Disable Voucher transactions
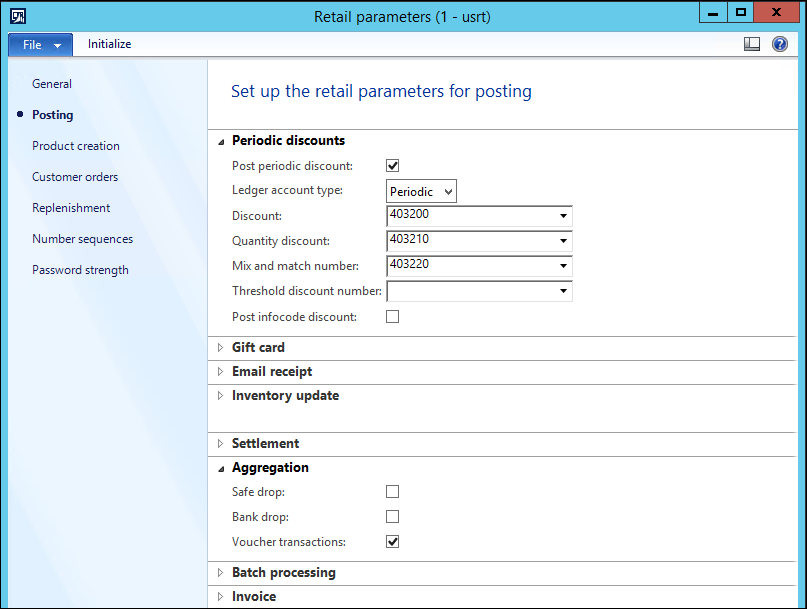 [392, 541]
